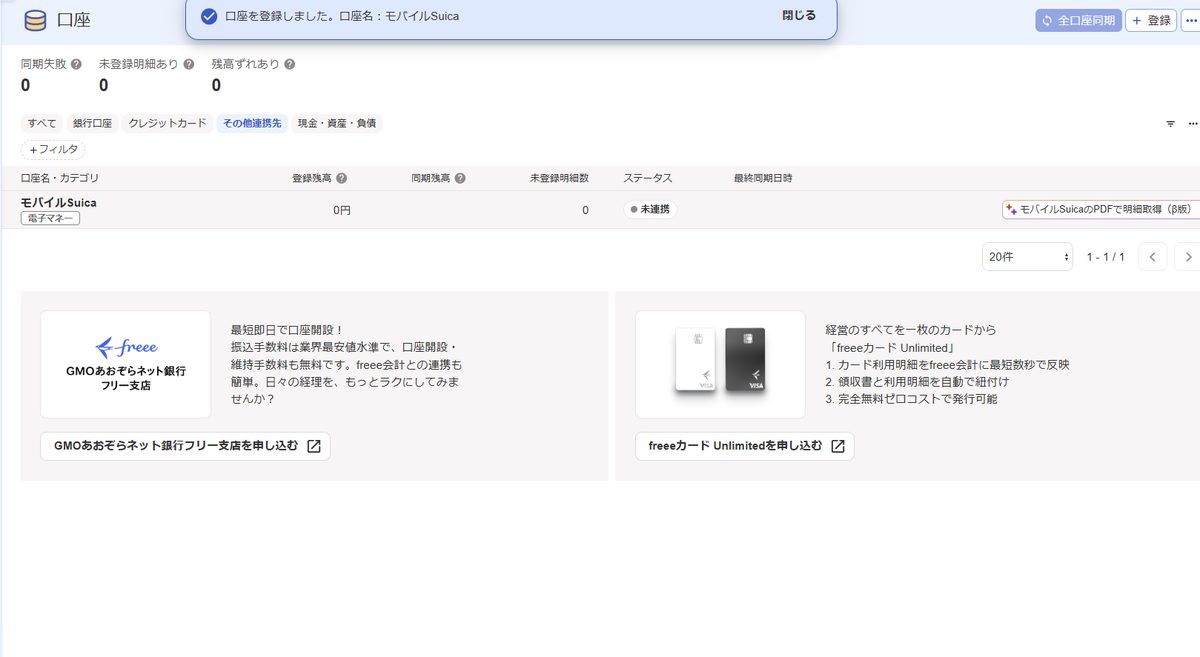The height and width of the screenshot is (657, 1200).
Task: Open the 20件 page size dropdown
Action: [x=1027, y=257]
